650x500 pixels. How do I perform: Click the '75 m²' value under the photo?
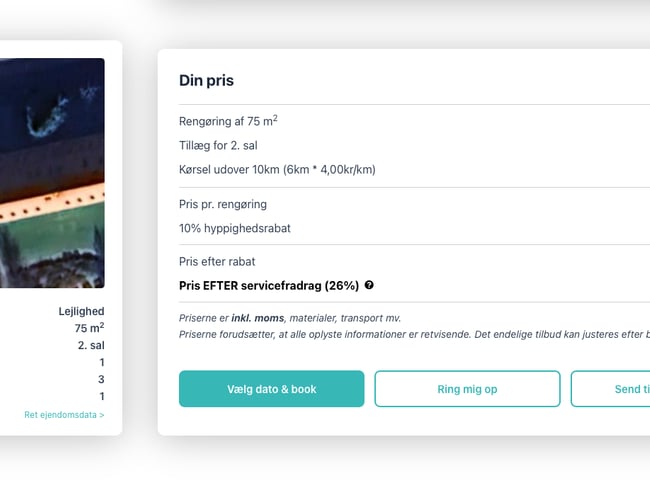click(89, 328)
